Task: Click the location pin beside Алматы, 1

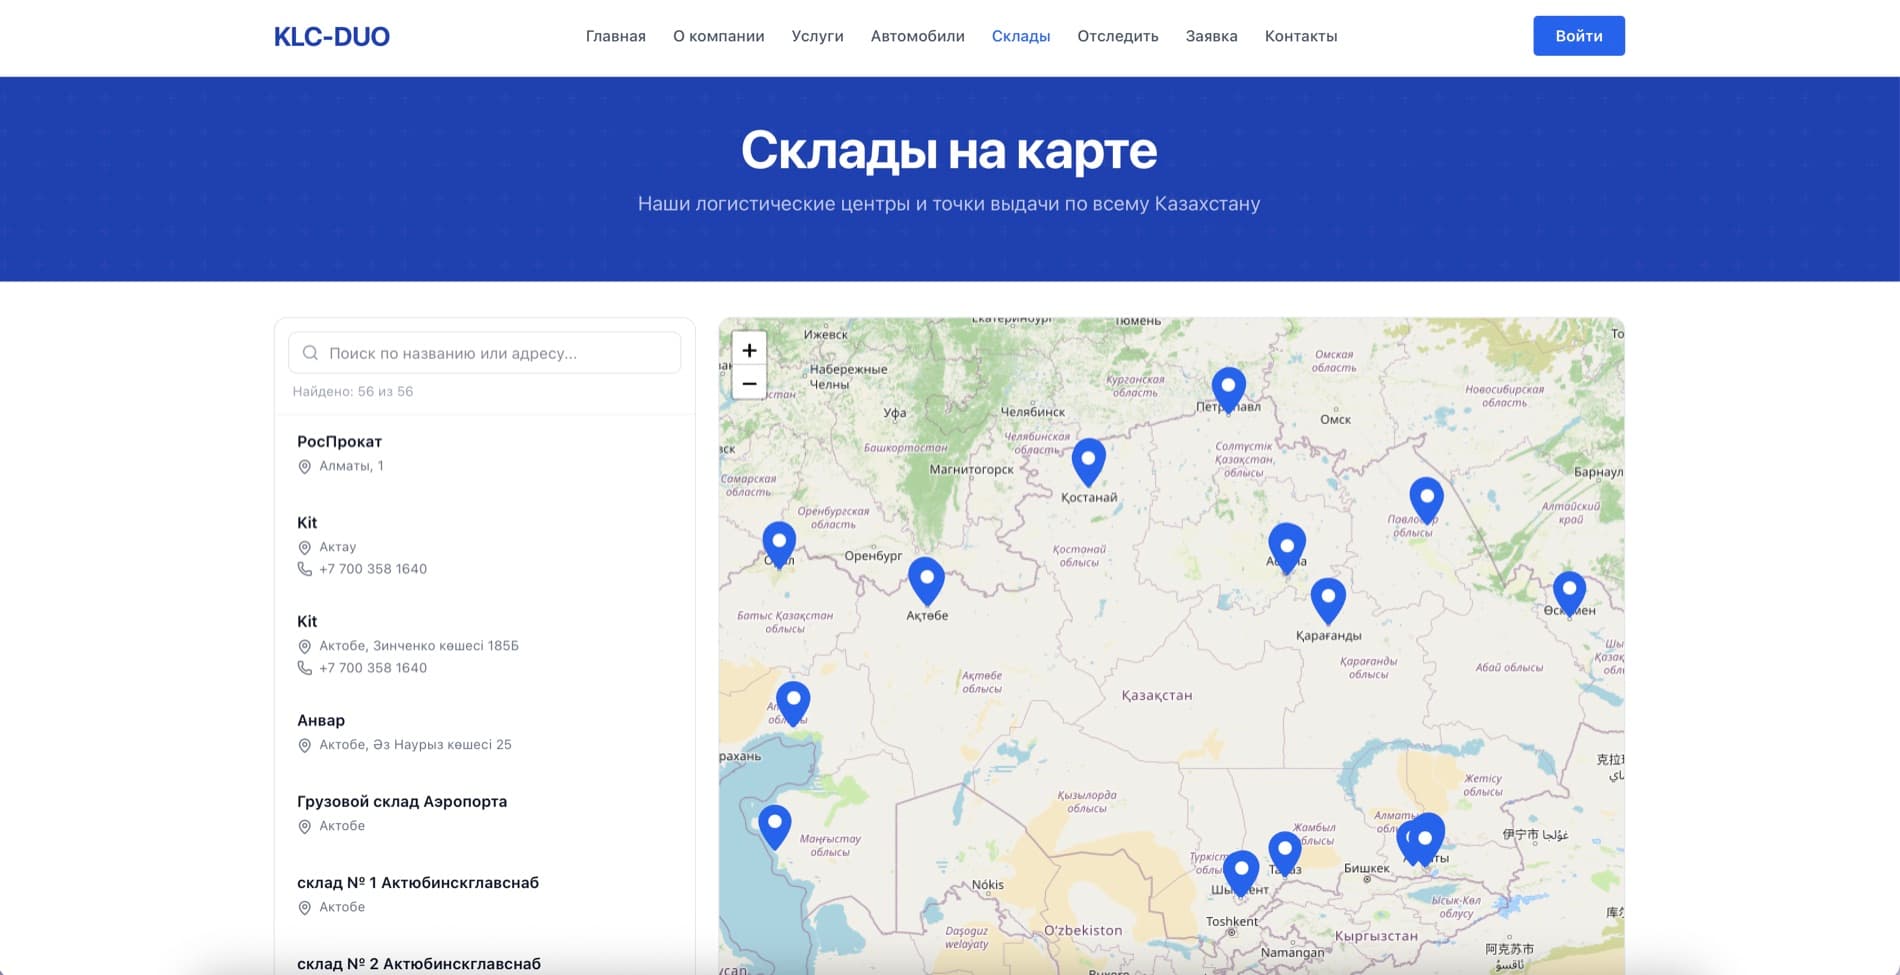Action: (305, 467)
